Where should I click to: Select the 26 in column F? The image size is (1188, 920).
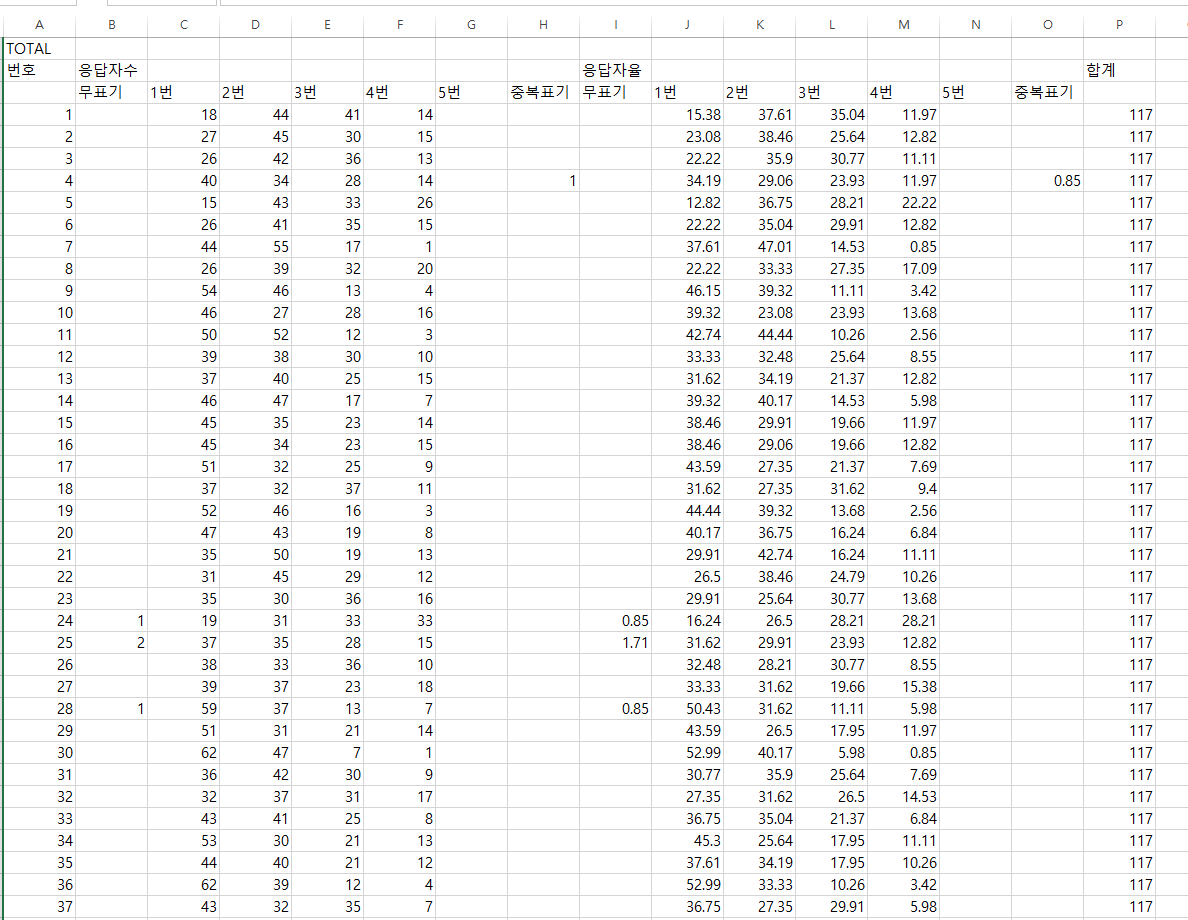(x=399, y=203)
